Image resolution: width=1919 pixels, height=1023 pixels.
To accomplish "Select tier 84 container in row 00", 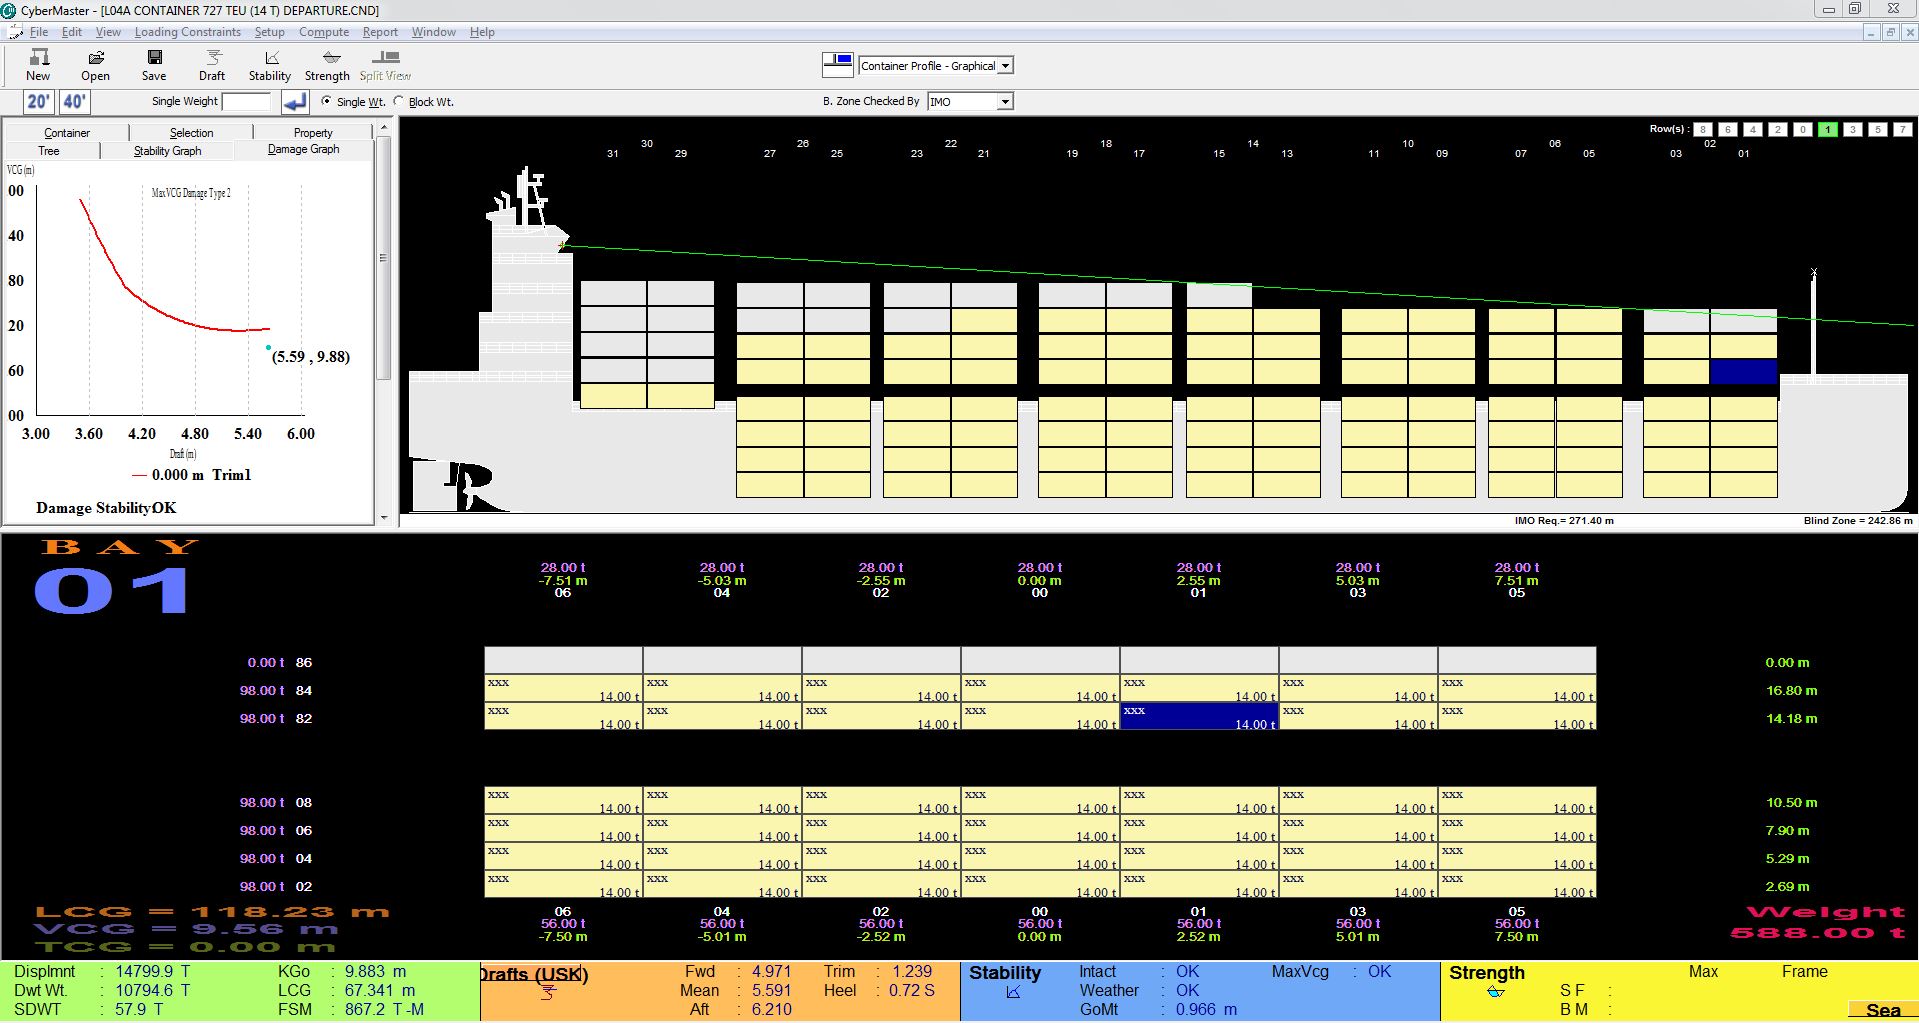I will 1040,688.
